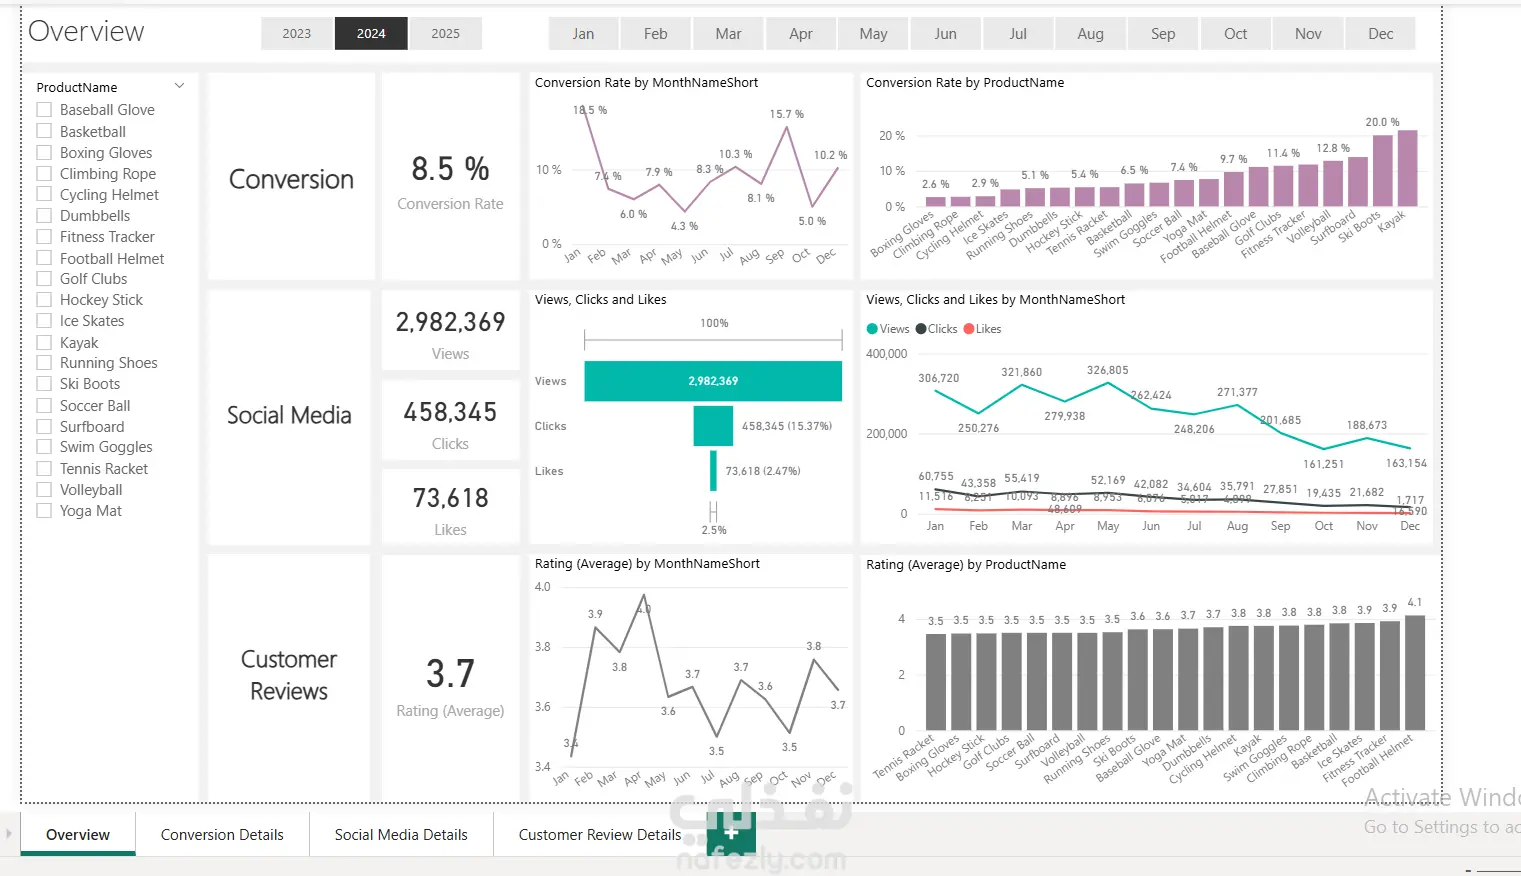Click the tallest Kayak conversion rate bar
The image size is (1521, 876).
1407,168
